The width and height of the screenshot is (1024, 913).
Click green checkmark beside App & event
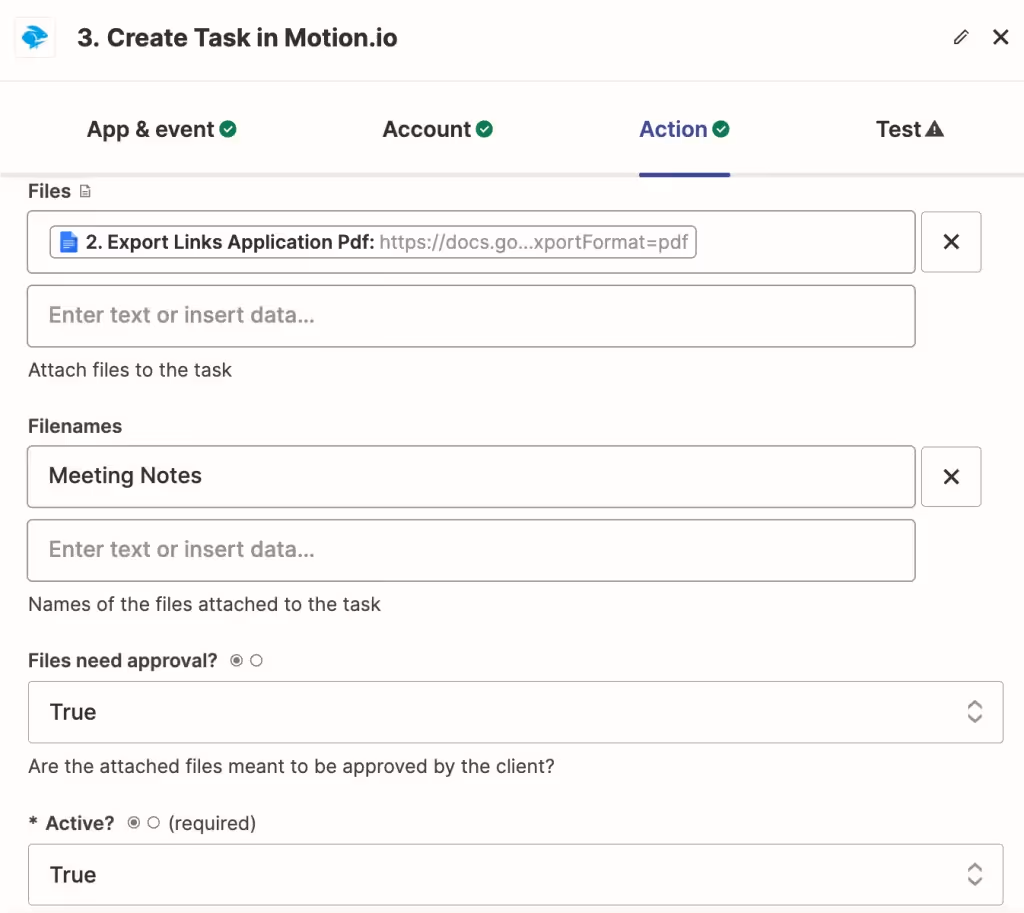[x=228, y=129]
